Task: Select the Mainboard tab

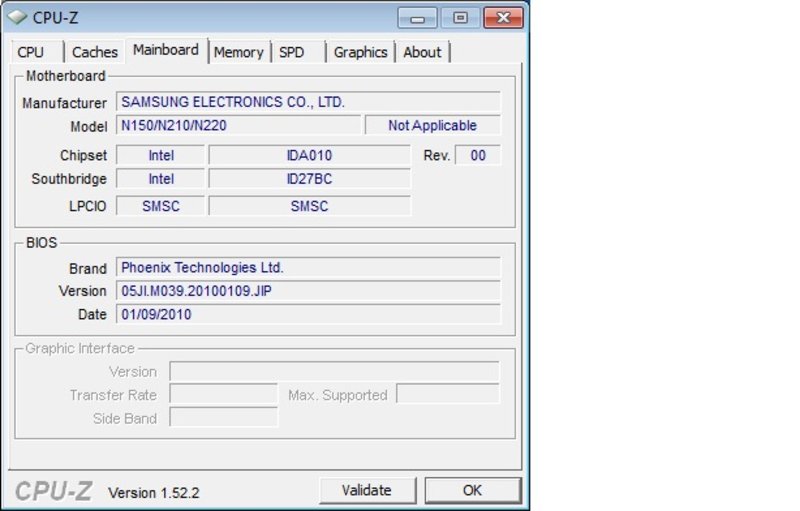Action: 166,50
